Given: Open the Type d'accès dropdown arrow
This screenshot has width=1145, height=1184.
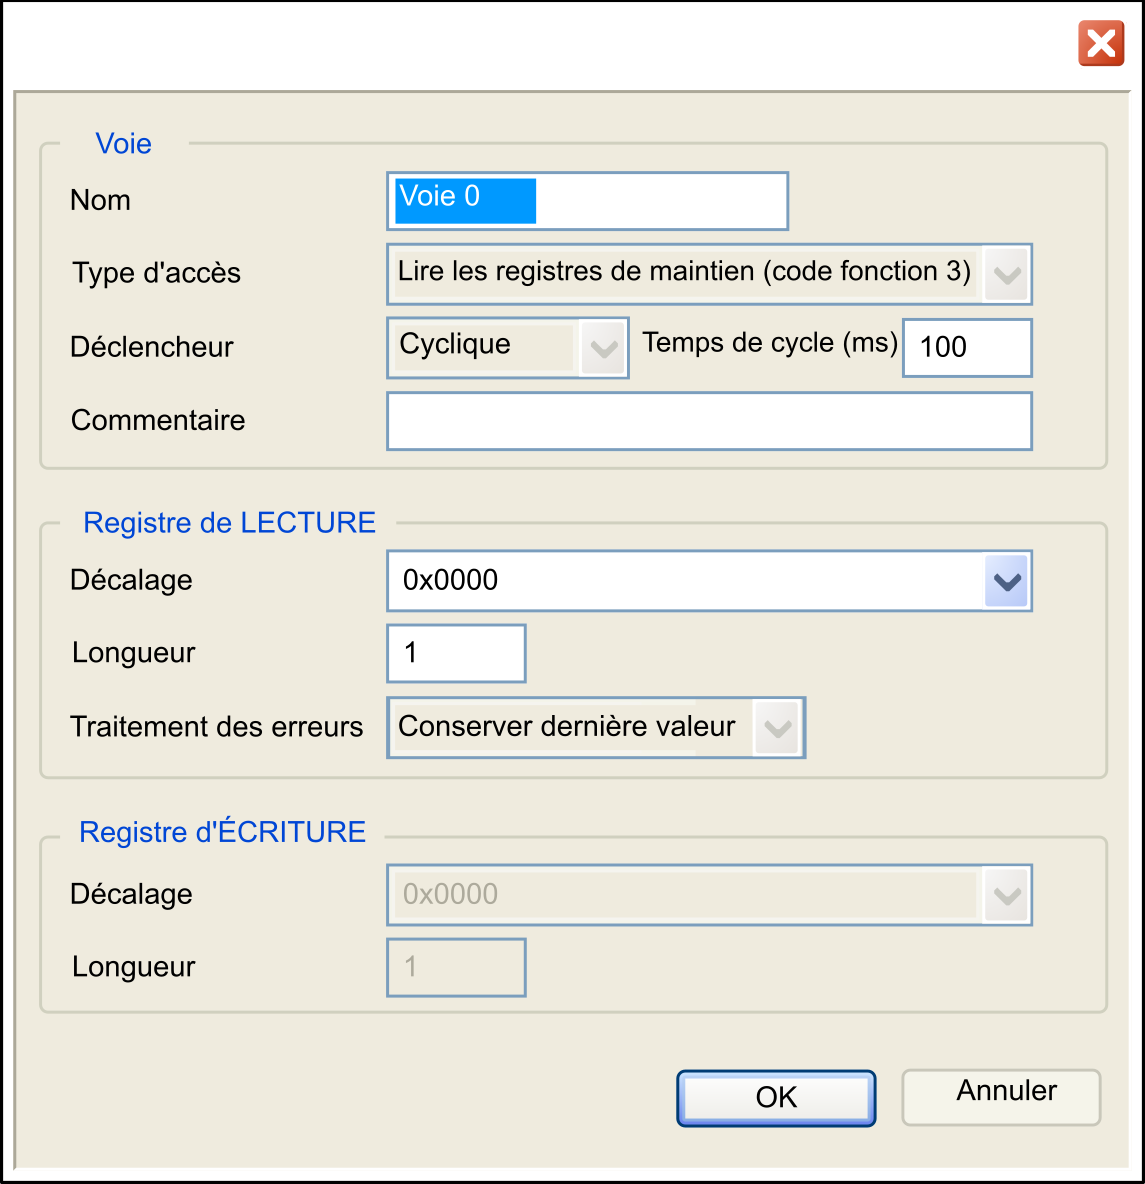Looking at the screenshot, I should [x=1007, y=274].
